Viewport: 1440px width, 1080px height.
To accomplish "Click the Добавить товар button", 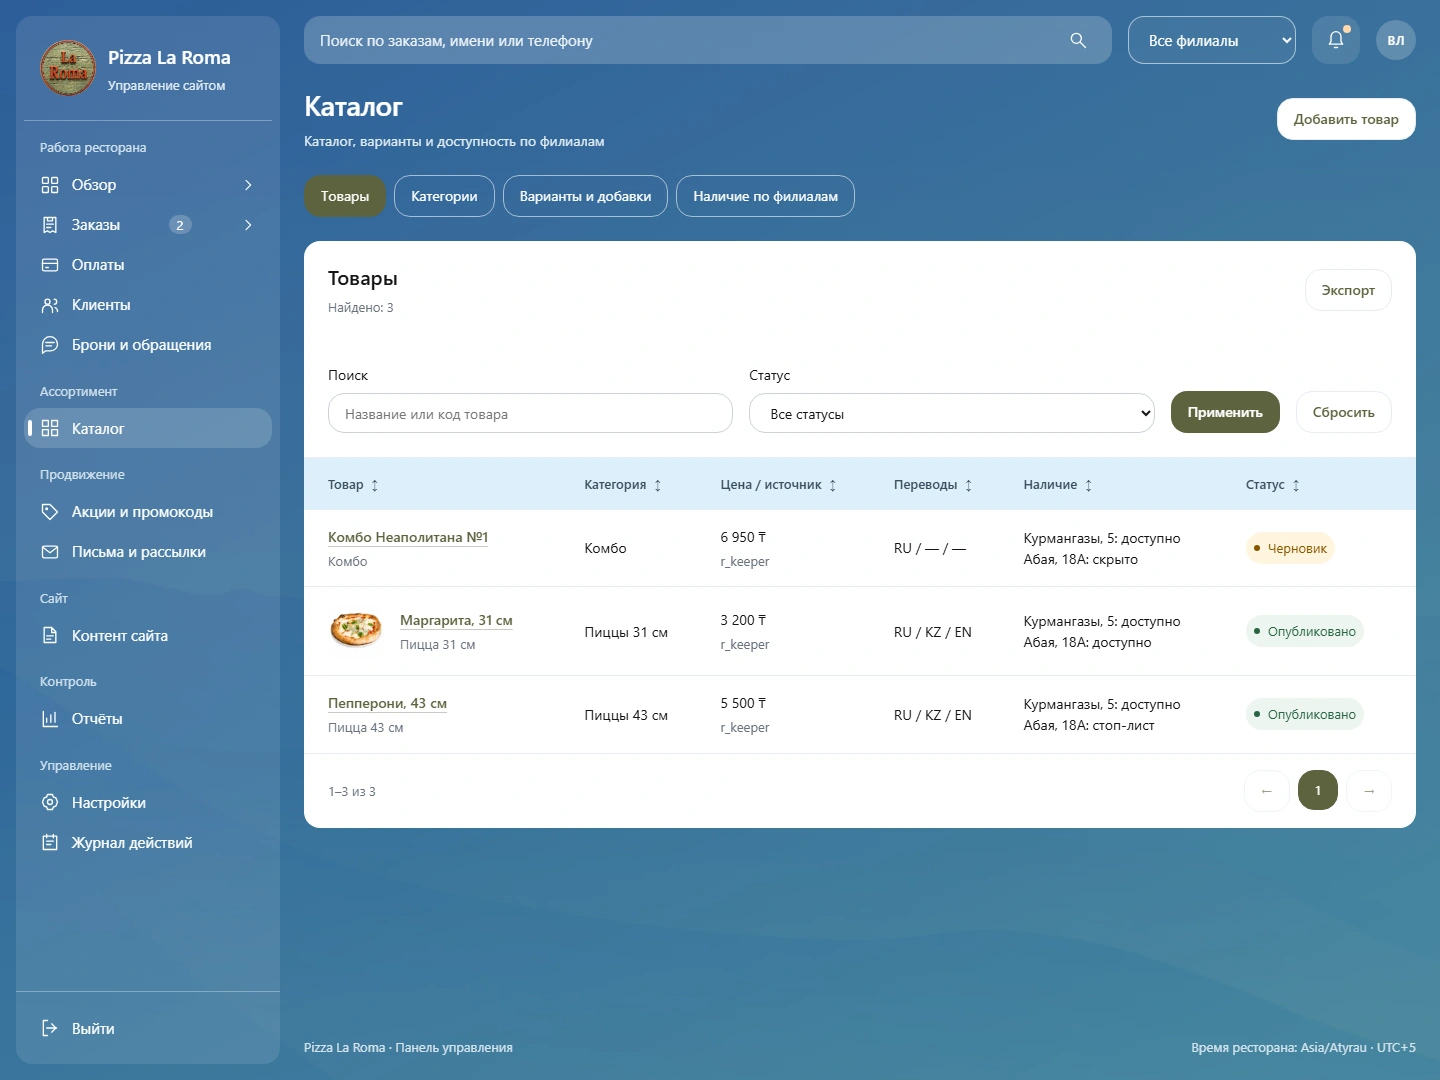I will (1346, 119).
